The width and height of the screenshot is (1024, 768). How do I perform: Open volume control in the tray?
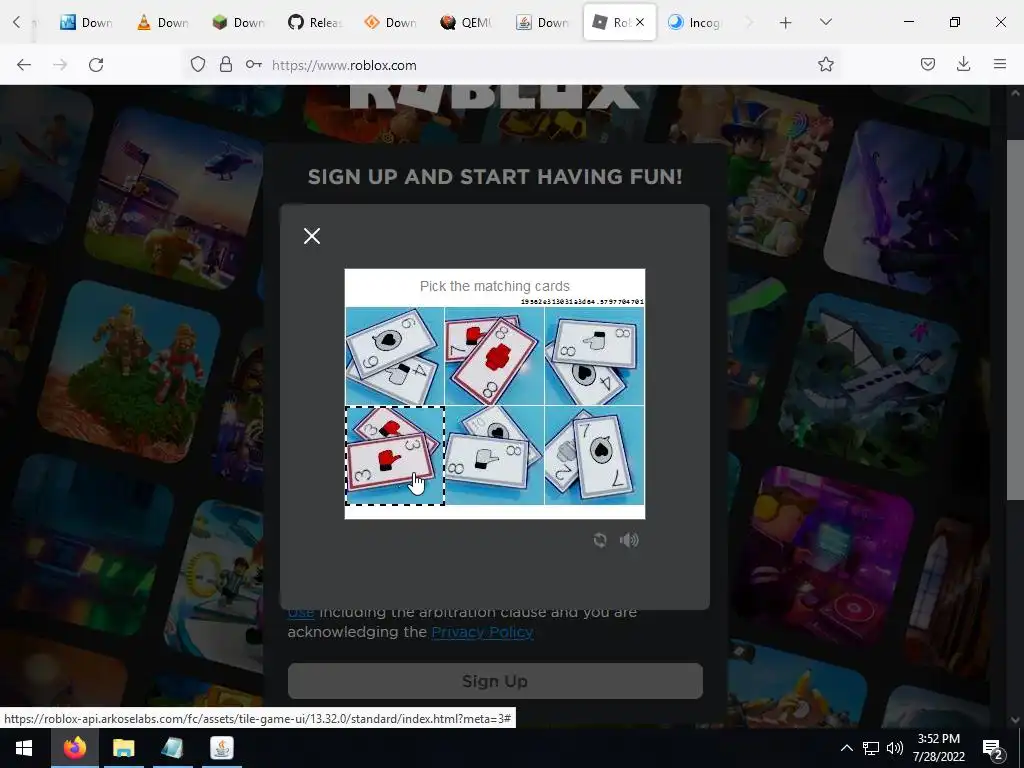(895, 748)
